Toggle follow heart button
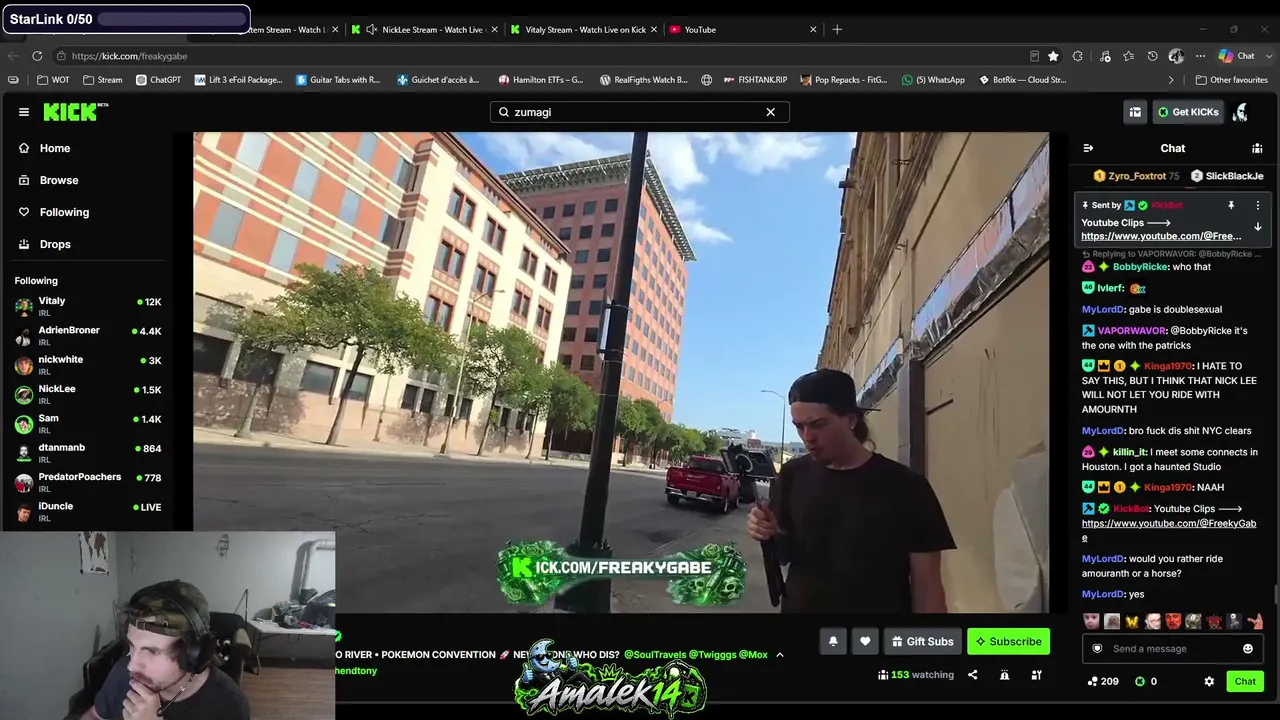Image resolution: width=1280 pixels, height=720 pixels. click(x=865, y=641)
